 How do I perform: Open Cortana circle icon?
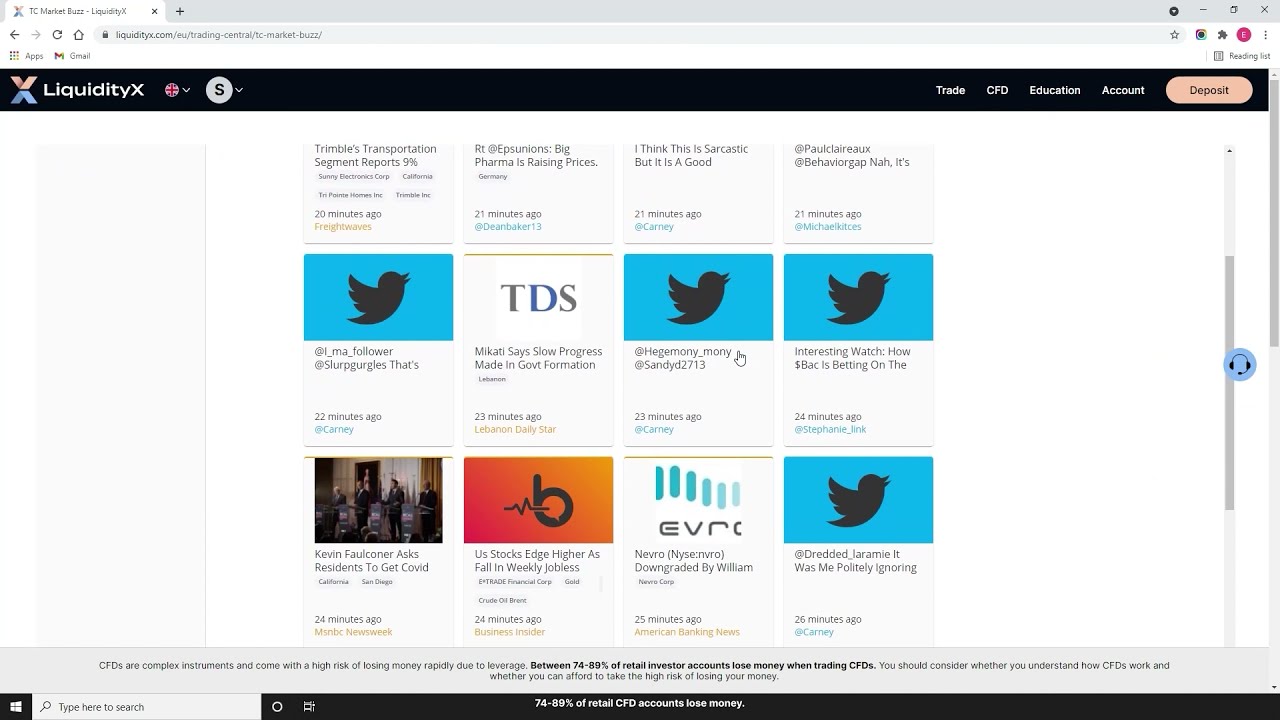(x=277, y=706)
